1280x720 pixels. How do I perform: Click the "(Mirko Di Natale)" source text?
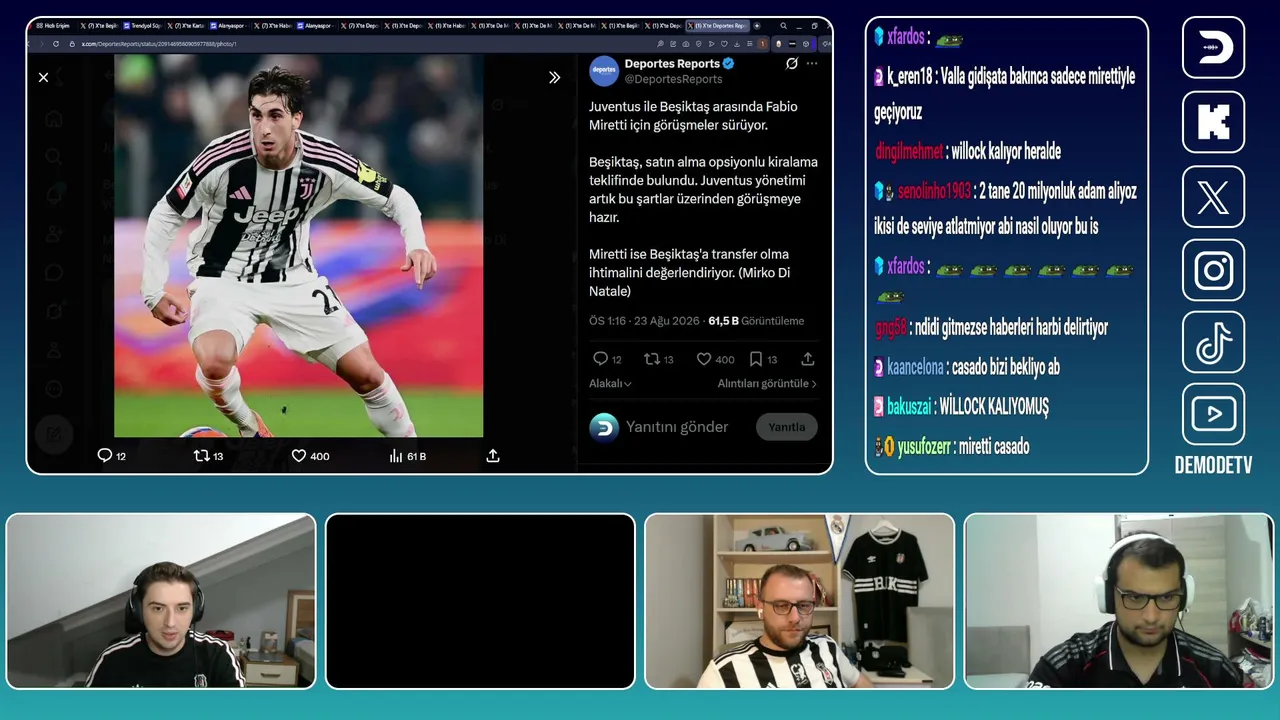[x=690, y=282]
